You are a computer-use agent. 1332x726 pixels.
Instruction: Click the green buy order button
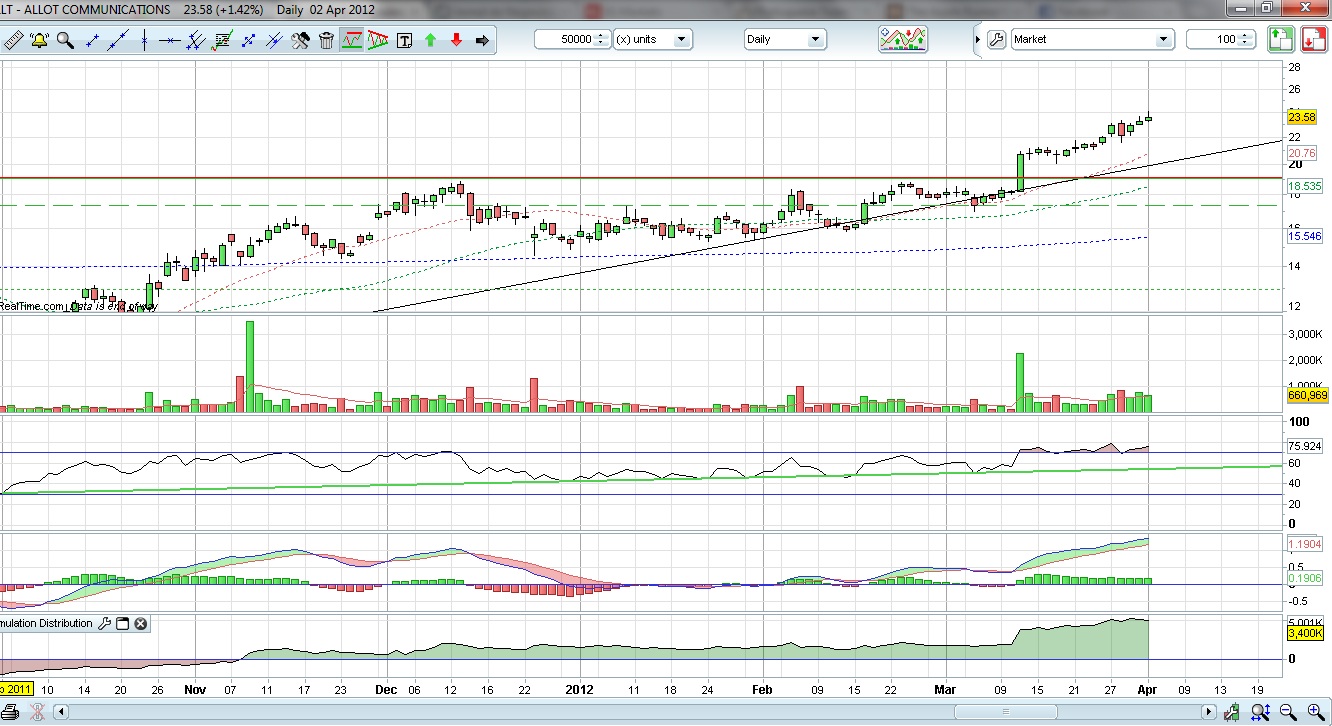(x=1281, y=39)
